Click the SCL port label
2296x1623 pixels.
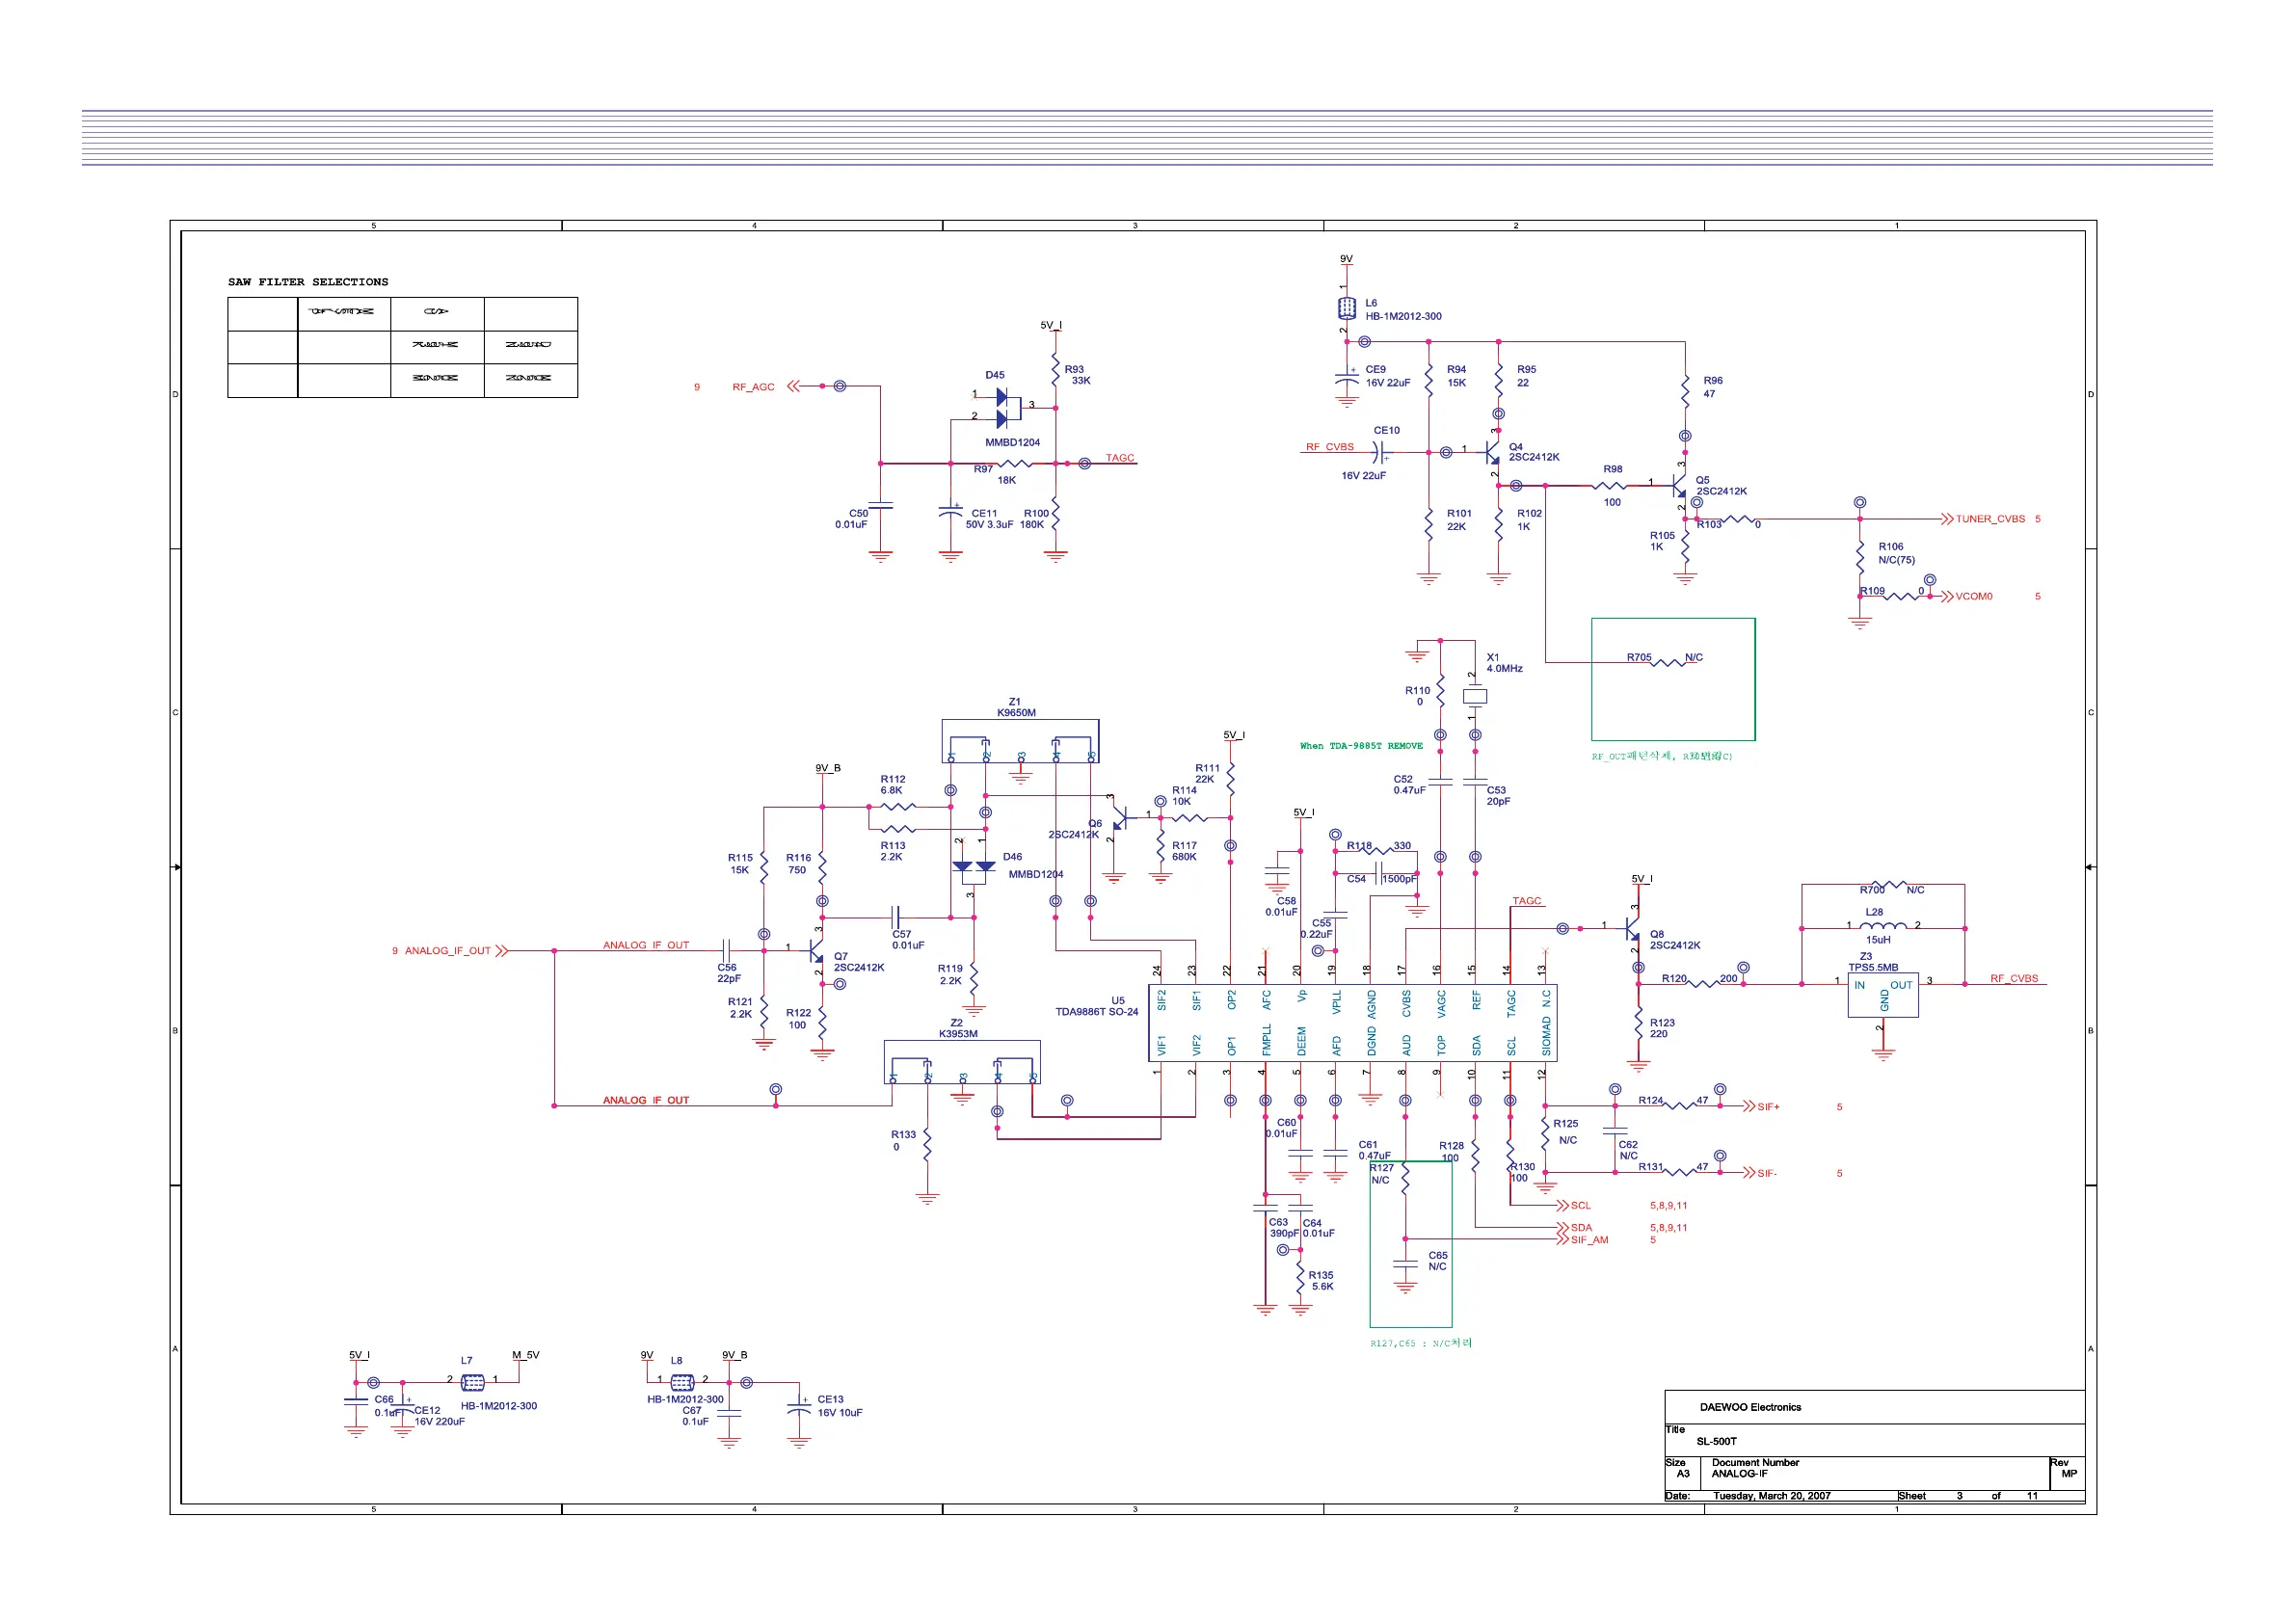click(1580, 1206)
